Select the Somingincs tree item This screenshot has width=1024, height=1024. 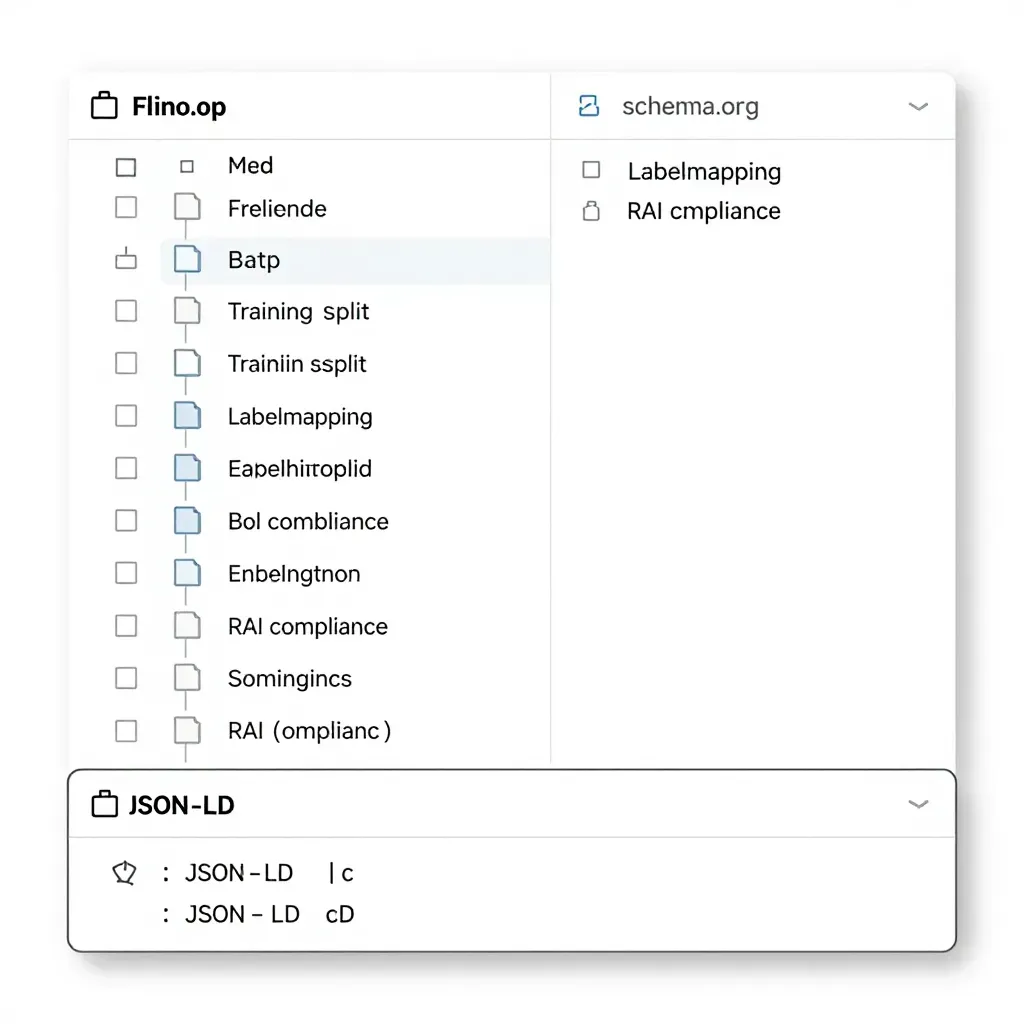click(289, 679)
